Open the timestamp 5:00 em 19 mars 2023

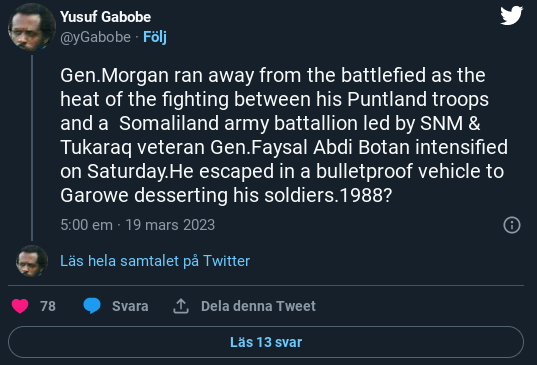click(138, 225)
